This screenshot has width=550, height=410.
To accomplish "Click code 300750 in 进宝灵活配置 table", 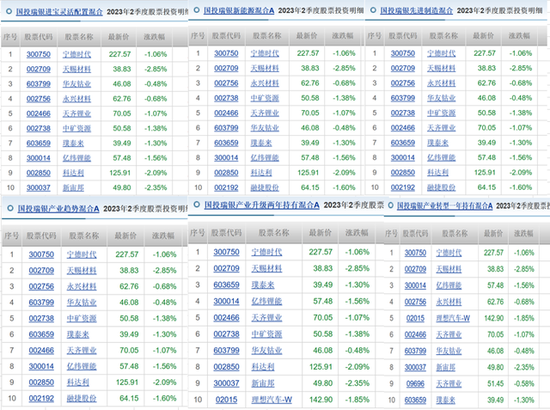I will [x=39, y=54].
